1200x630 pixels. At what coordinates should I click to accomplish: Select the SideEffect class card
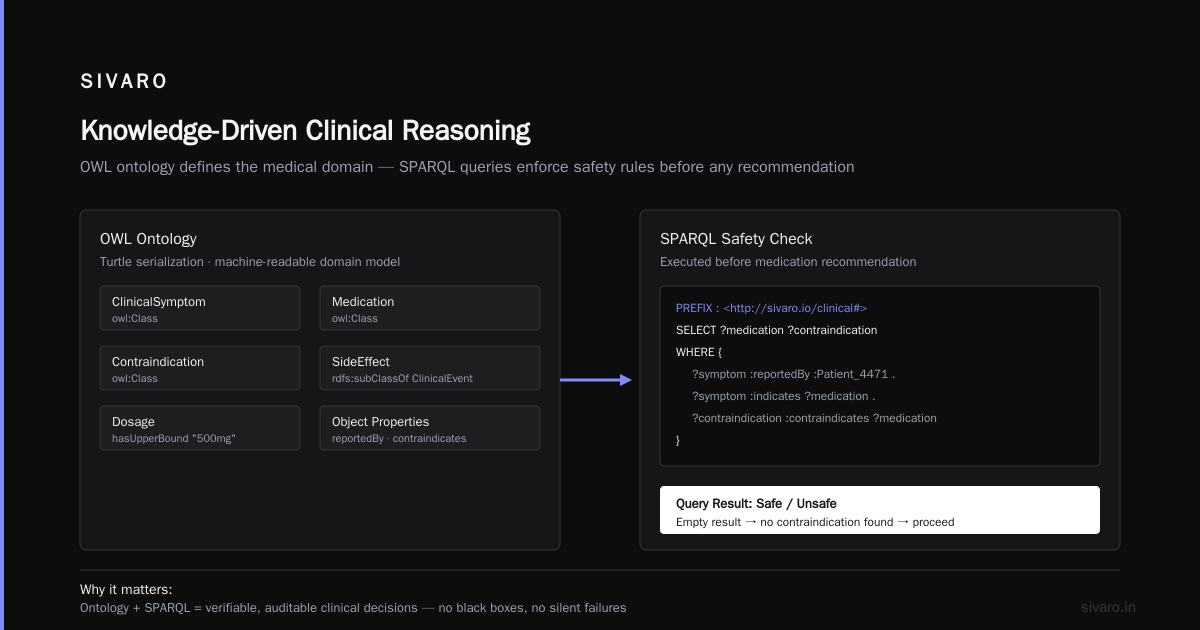[x=430, y=368]
